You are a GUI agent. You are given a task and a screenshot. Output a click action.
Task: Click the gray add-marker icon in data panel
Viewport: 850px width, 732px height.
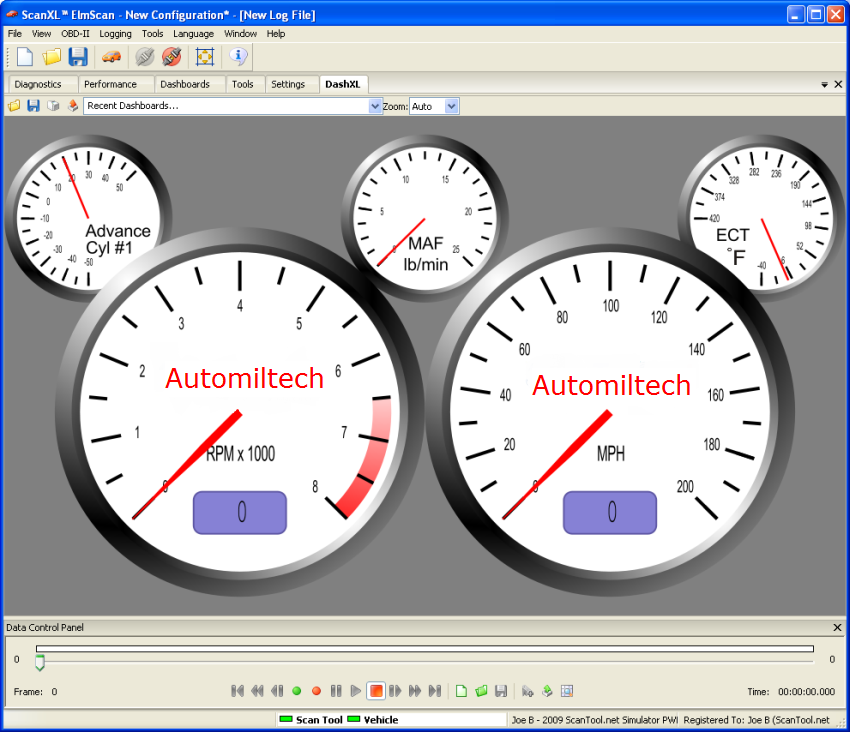(527, 691)
